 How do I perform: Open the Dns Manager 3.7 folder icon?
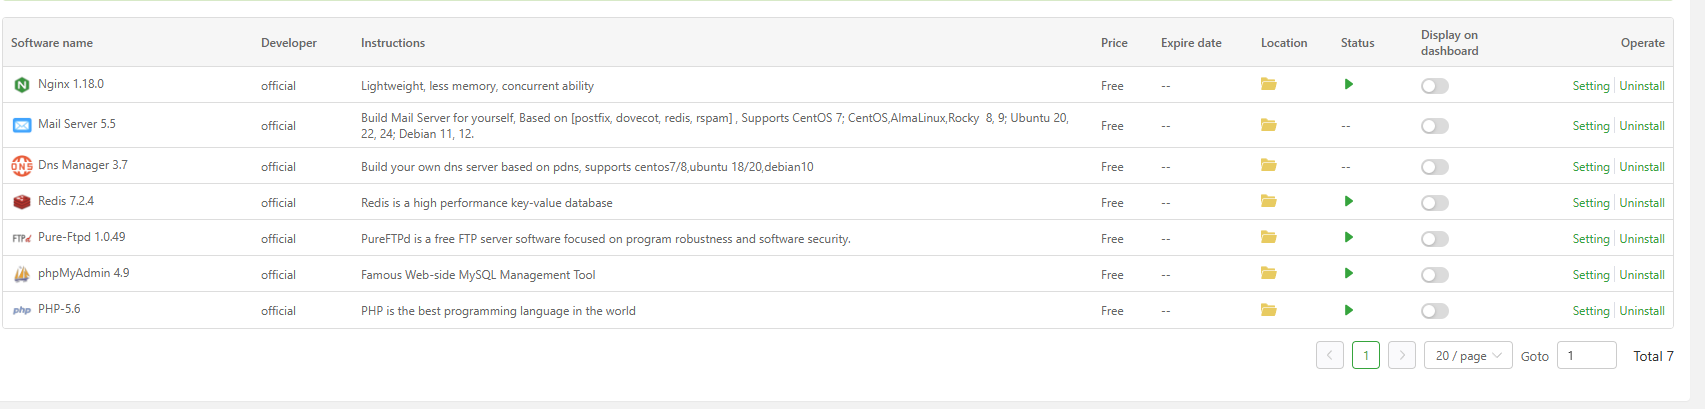coord(1268,166)
